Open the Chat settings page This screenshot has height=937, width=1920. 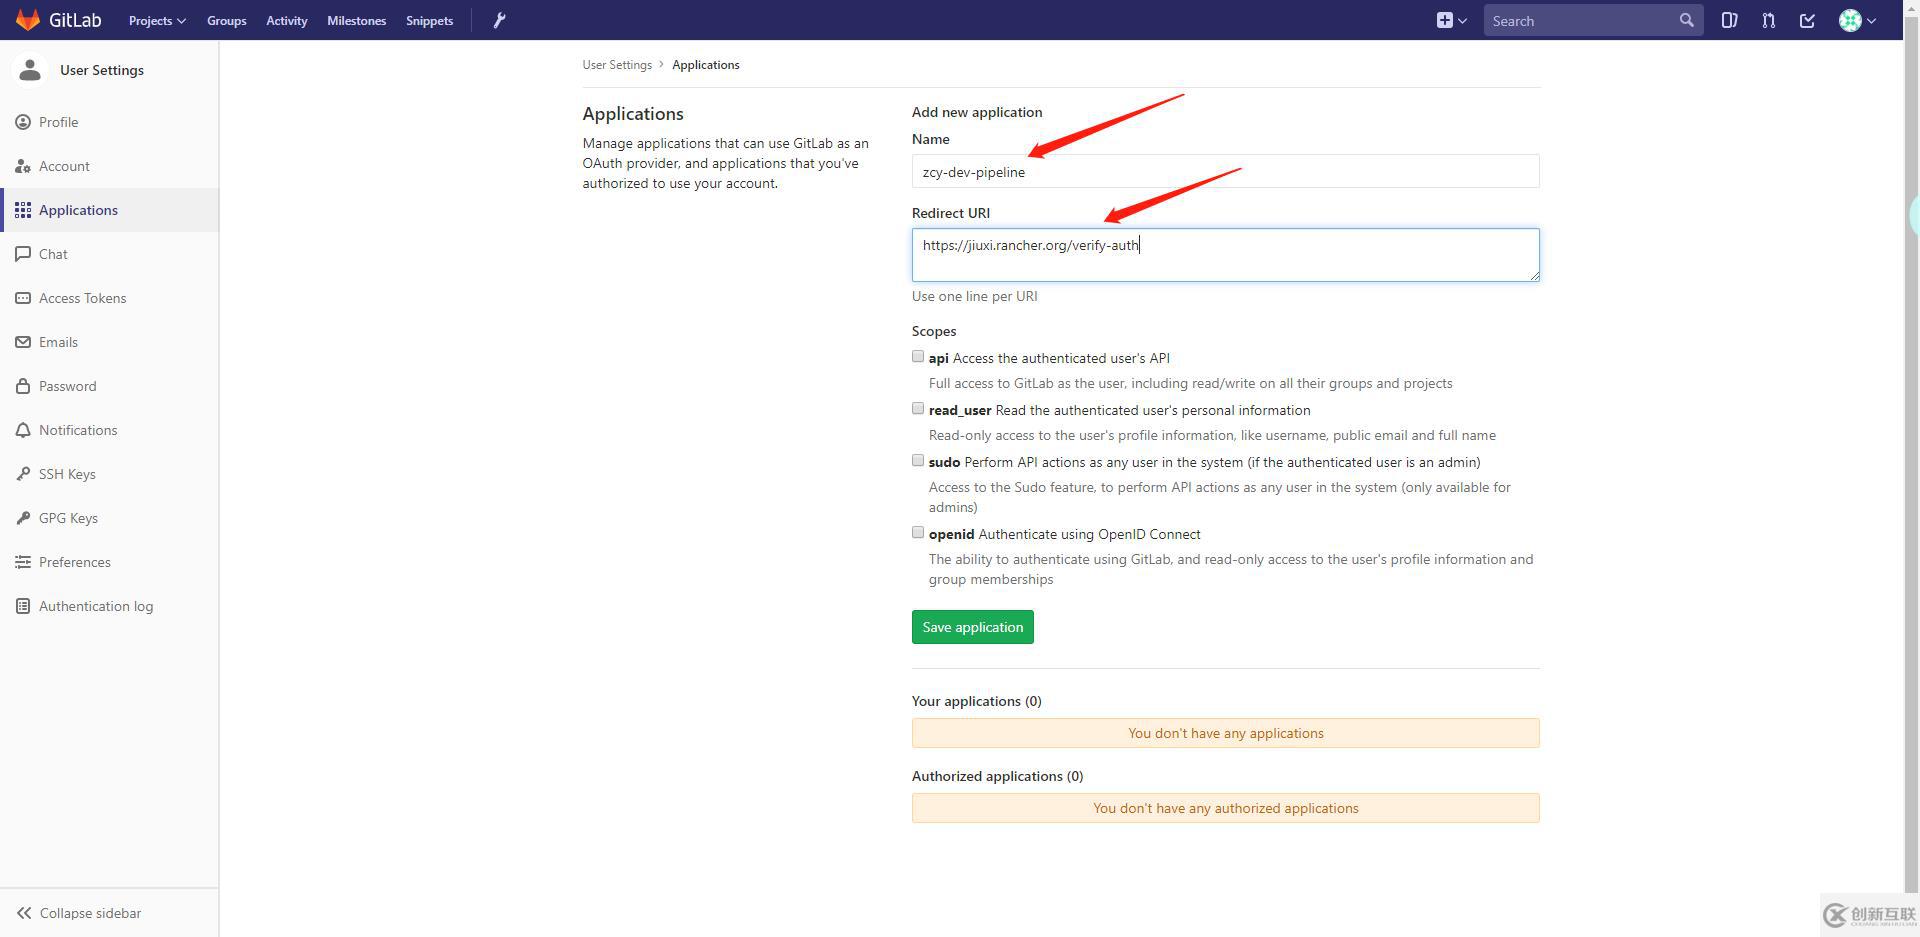pos(109,254)
